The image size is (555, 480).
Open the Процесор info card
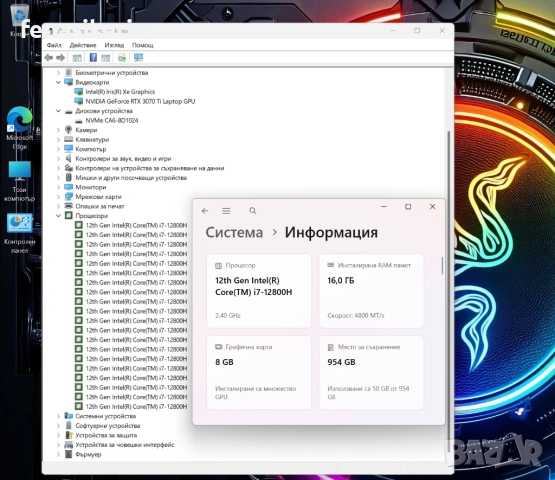259,291
